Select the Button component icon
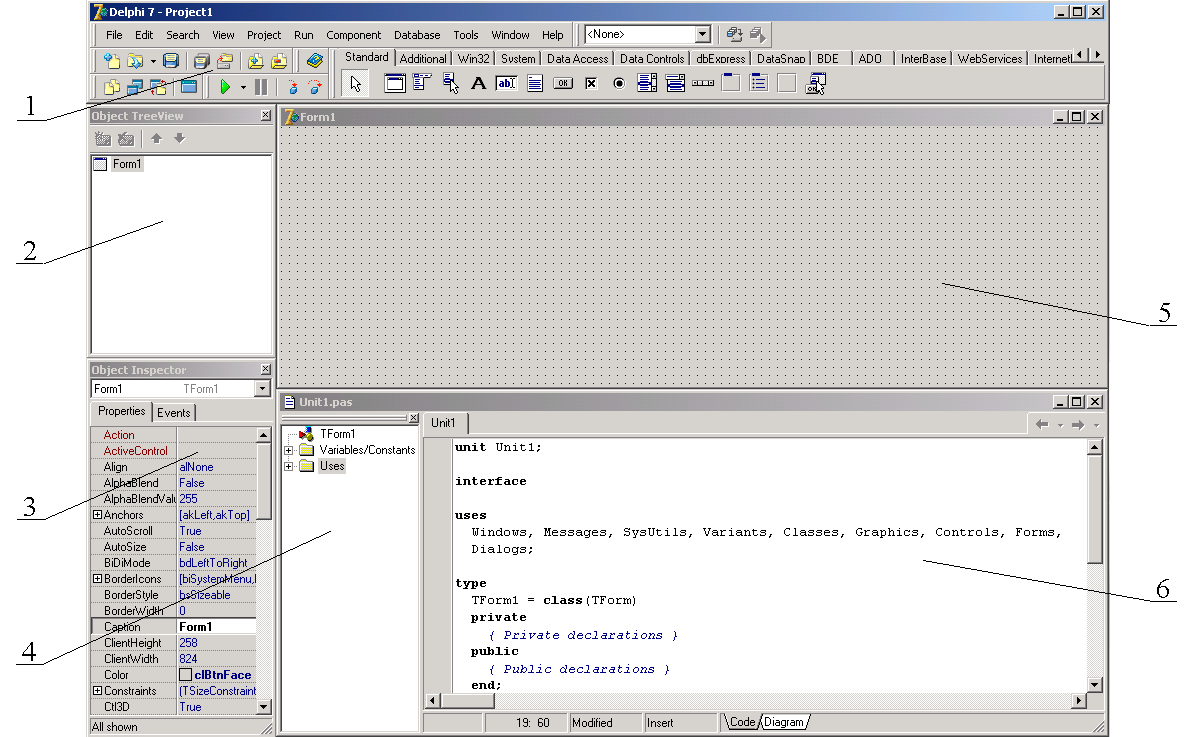1200x737 pixels. (563, 83)
